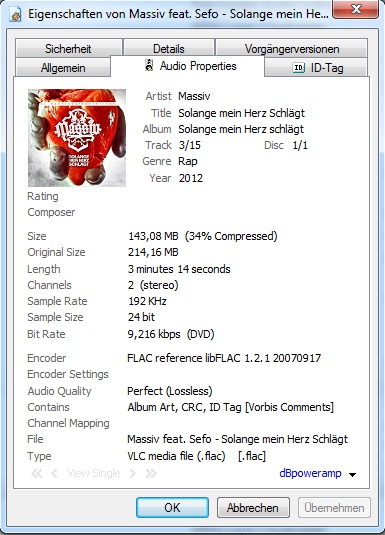385x535 pixels.
Task: Click the Channel Mapping label
Action: click(68, 423)
